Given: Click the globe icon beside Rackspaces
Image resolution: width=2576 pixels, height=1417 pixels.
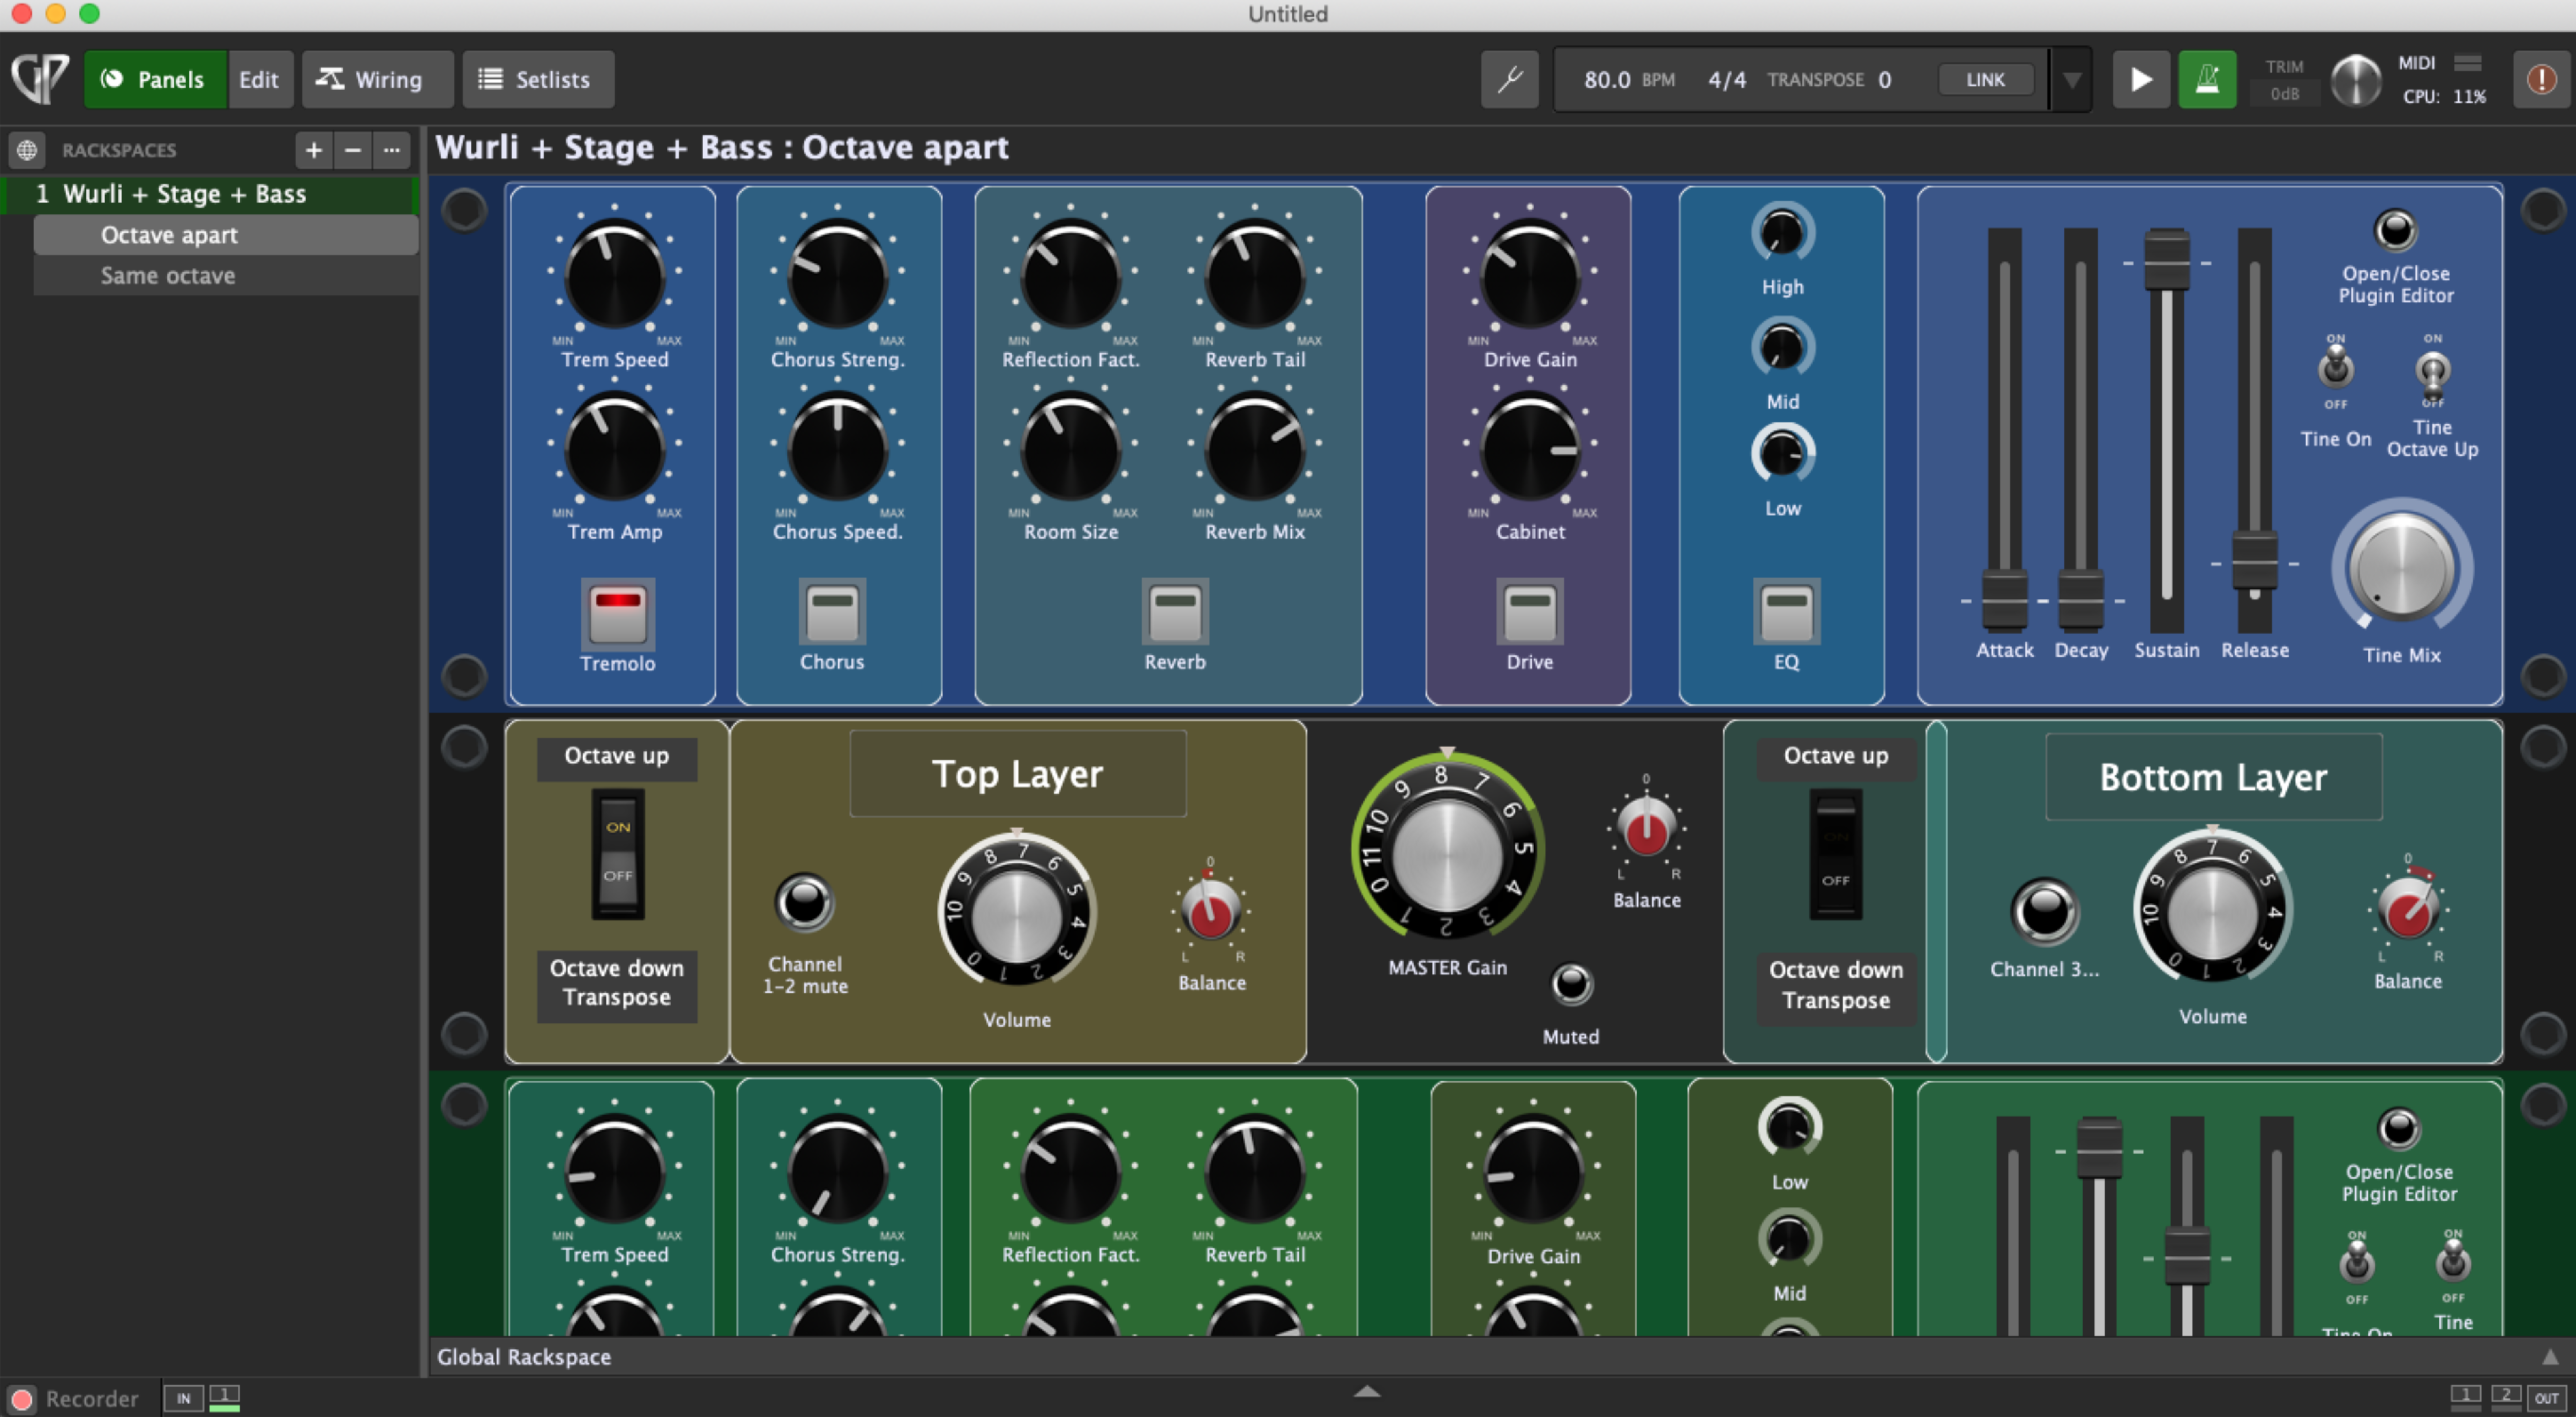Looking at the screenshot, I should point(27,150).
